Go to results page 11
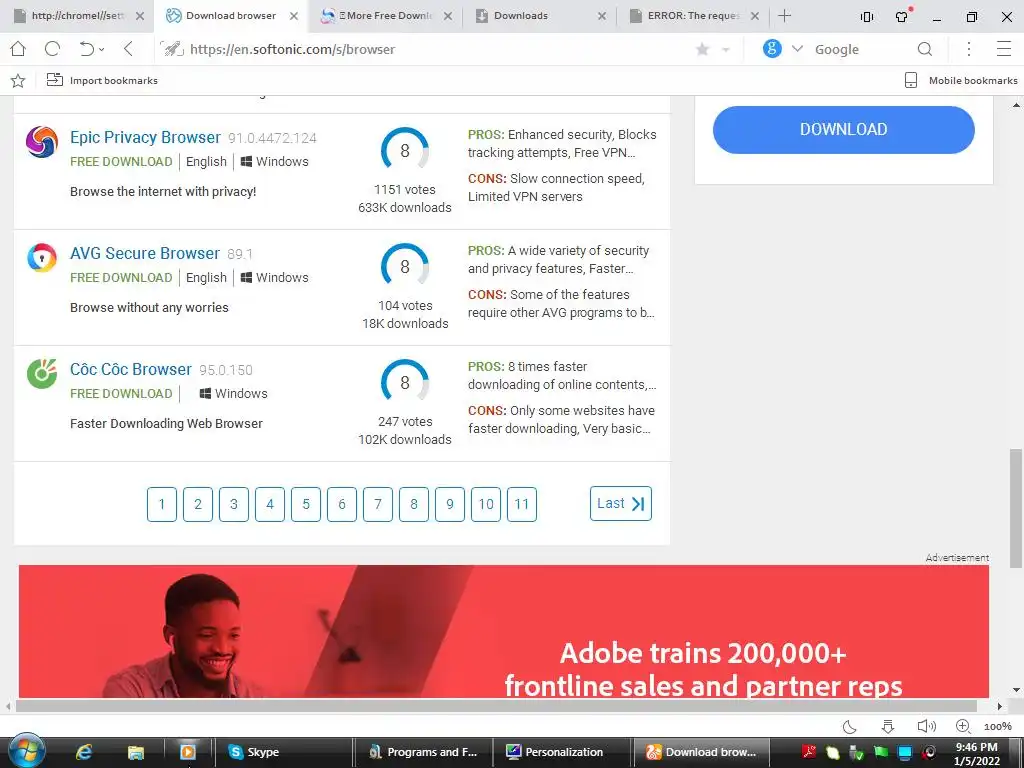This screenshot has width=1024, height=768. pos(522,504)
